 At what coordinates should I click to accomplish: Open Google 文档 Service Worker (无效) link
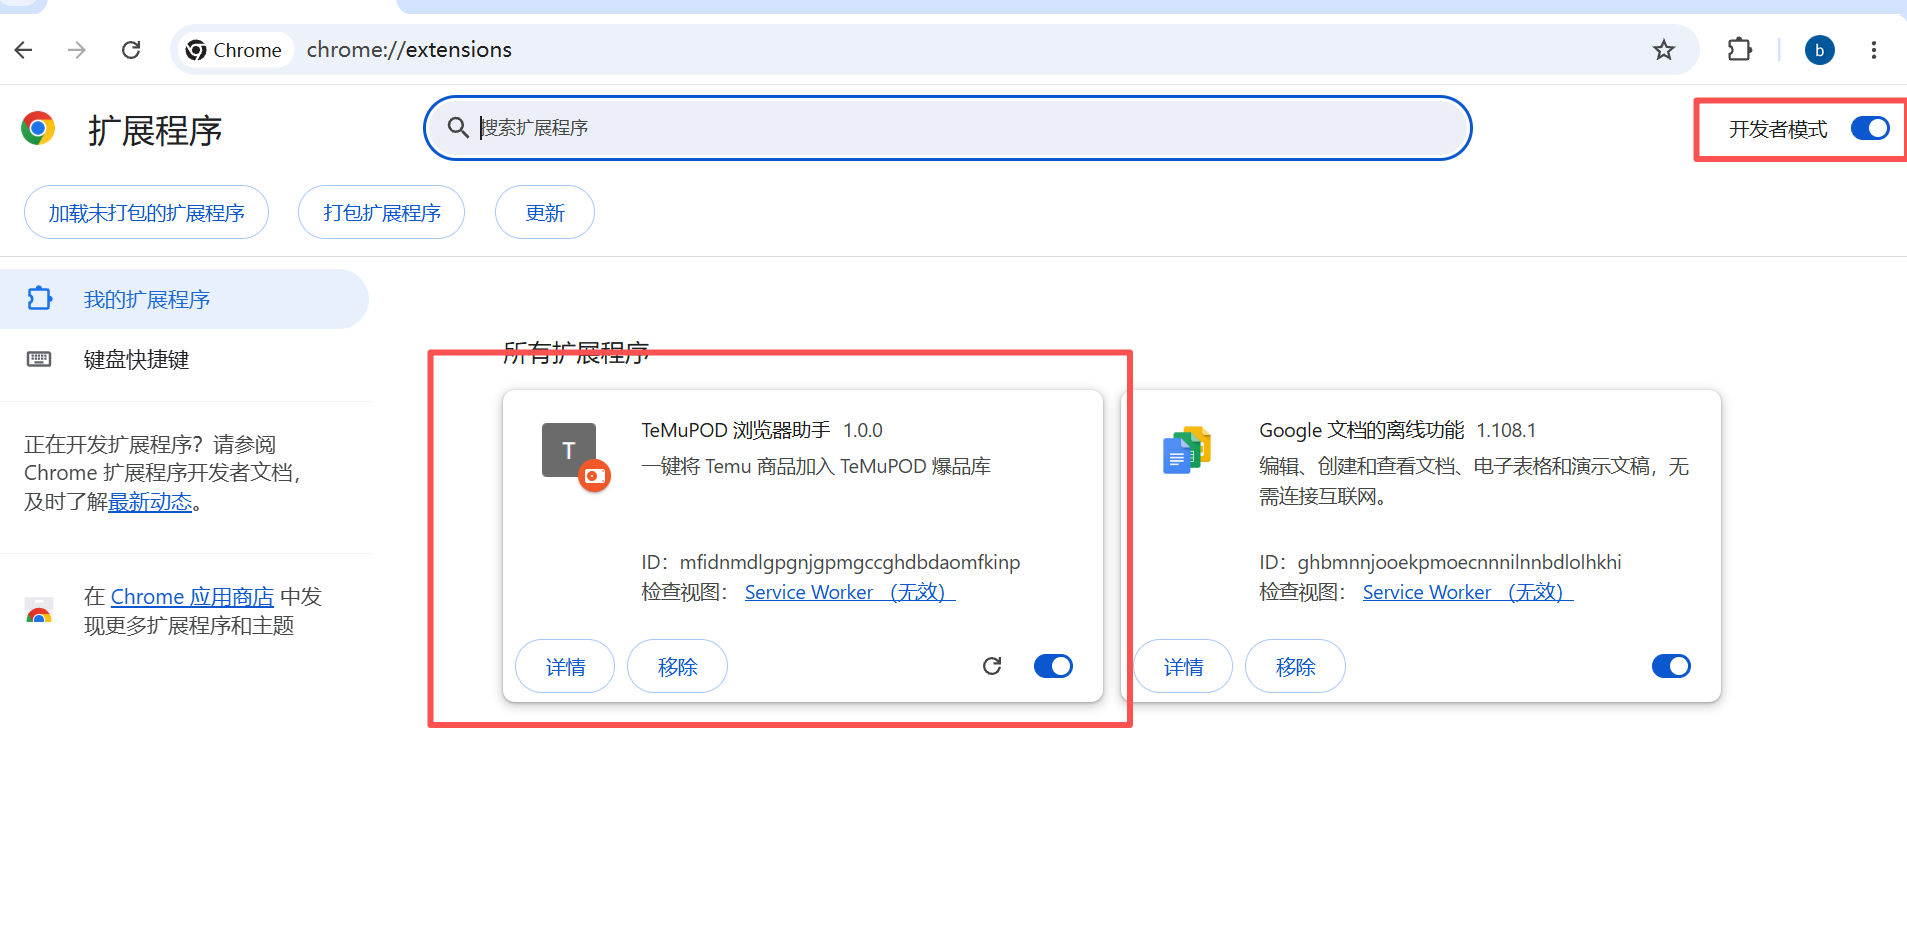(x=1468, y=592)
